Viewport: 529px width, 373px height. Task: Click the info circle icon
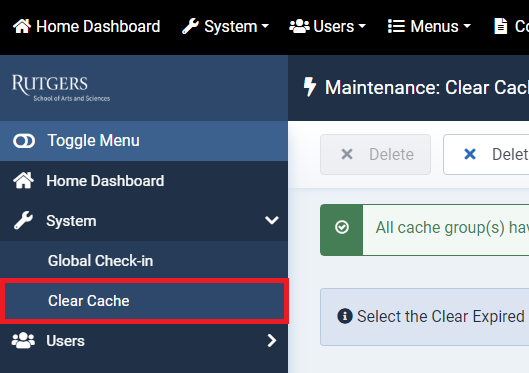(x=345, y=316)
